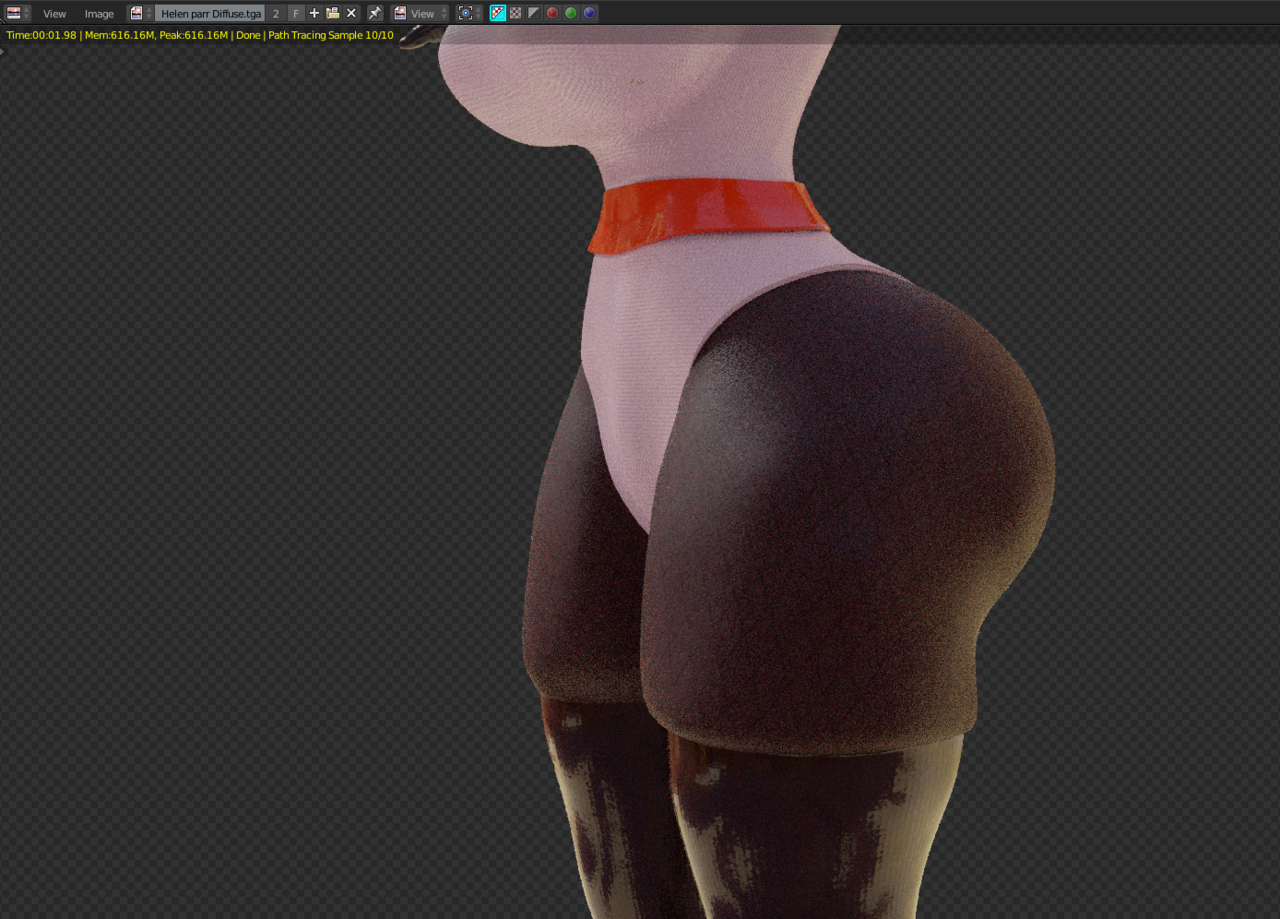Click the render status text 'Path Tracing Sample 10/10'
The image size is (1280, 919).
click(331, 35)
